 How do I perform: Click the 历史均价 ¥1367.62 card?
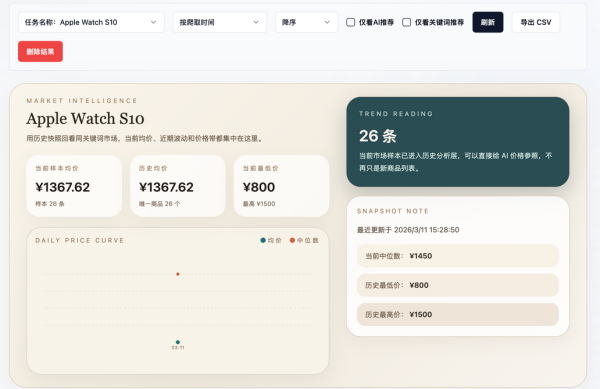[178, 186]
